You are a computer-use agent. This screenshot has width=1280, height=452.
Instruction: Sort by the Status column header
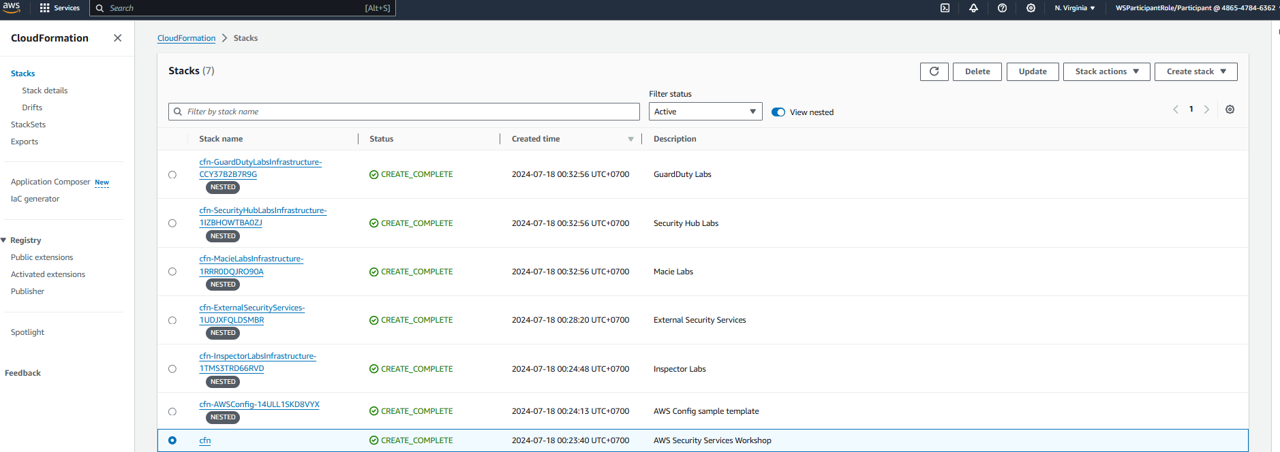point(381,139)
